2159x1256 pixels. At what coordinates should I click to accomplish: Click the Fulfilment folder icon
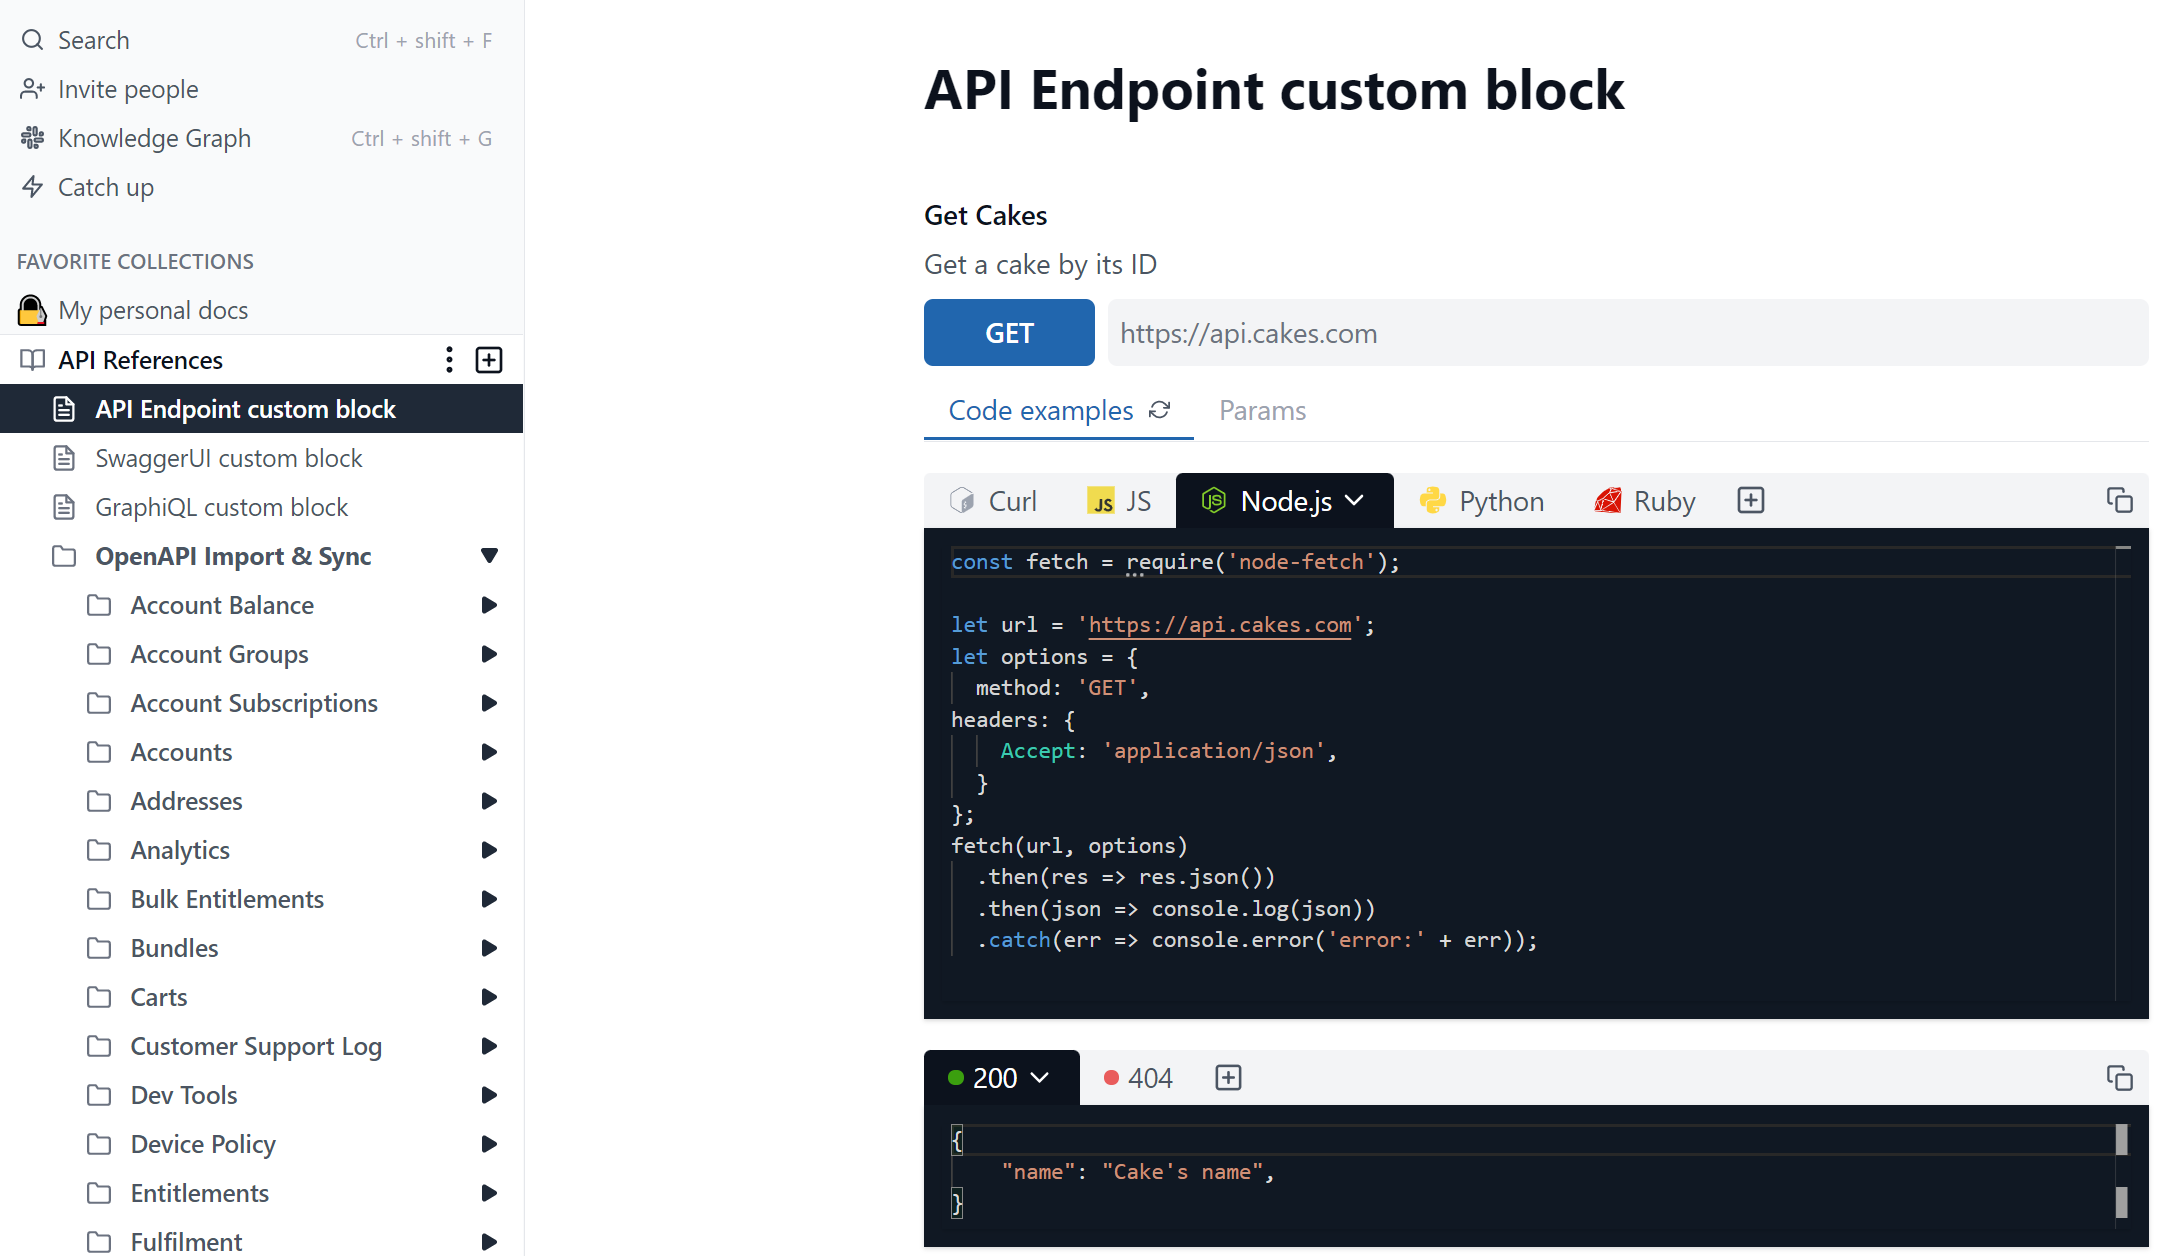coord(99,1242)
